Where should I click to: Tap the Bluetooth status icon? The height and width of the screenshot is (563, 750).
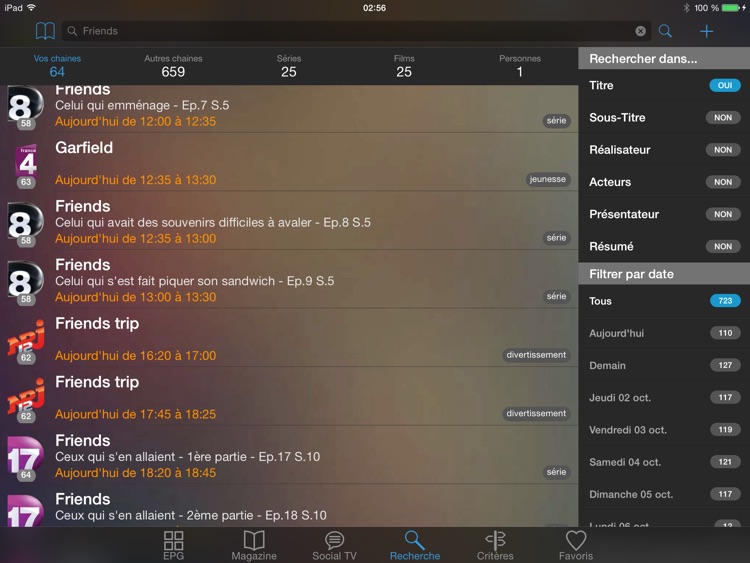(686, 8)
